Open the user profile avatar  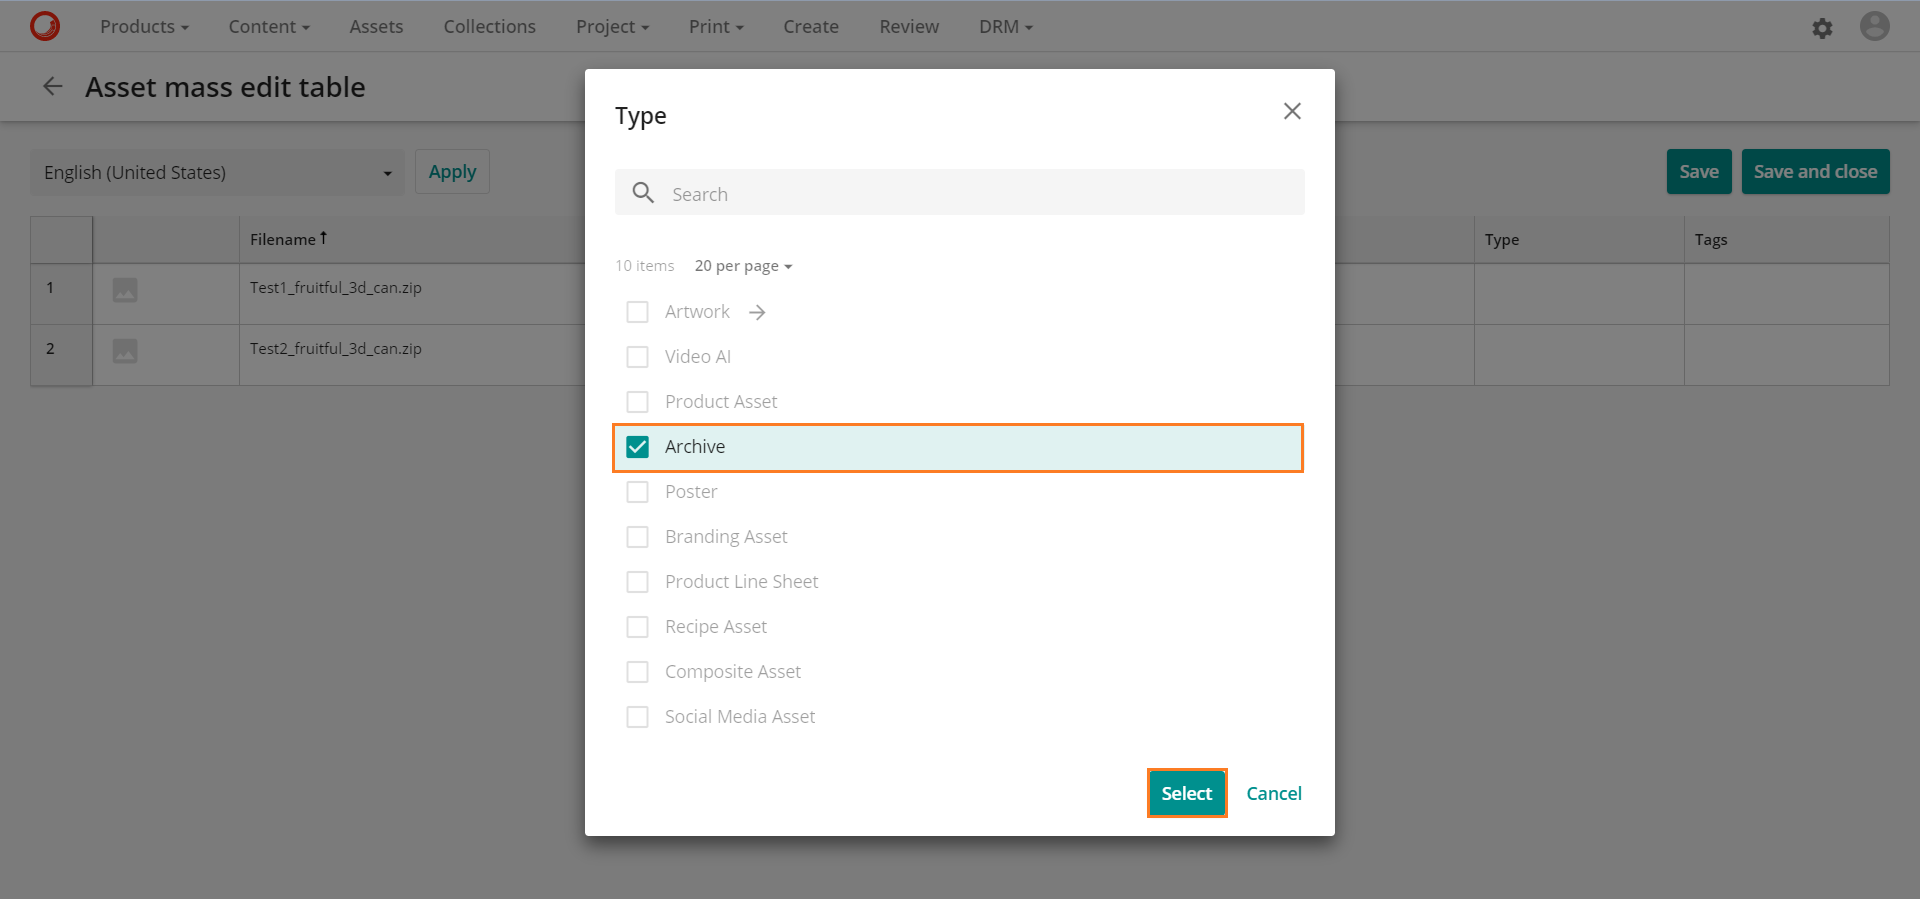[x=1874, y=26]
